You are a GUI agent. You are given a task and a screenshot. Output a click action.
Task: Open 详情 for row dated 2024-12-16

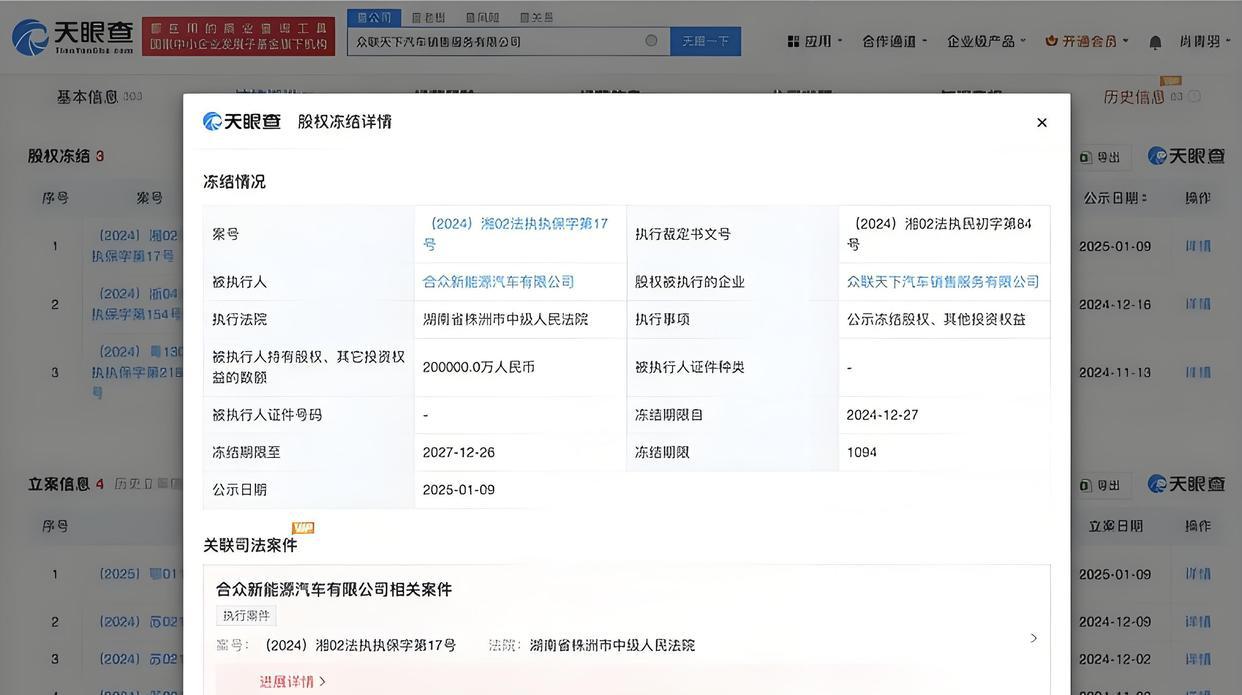coord(1198,304)
